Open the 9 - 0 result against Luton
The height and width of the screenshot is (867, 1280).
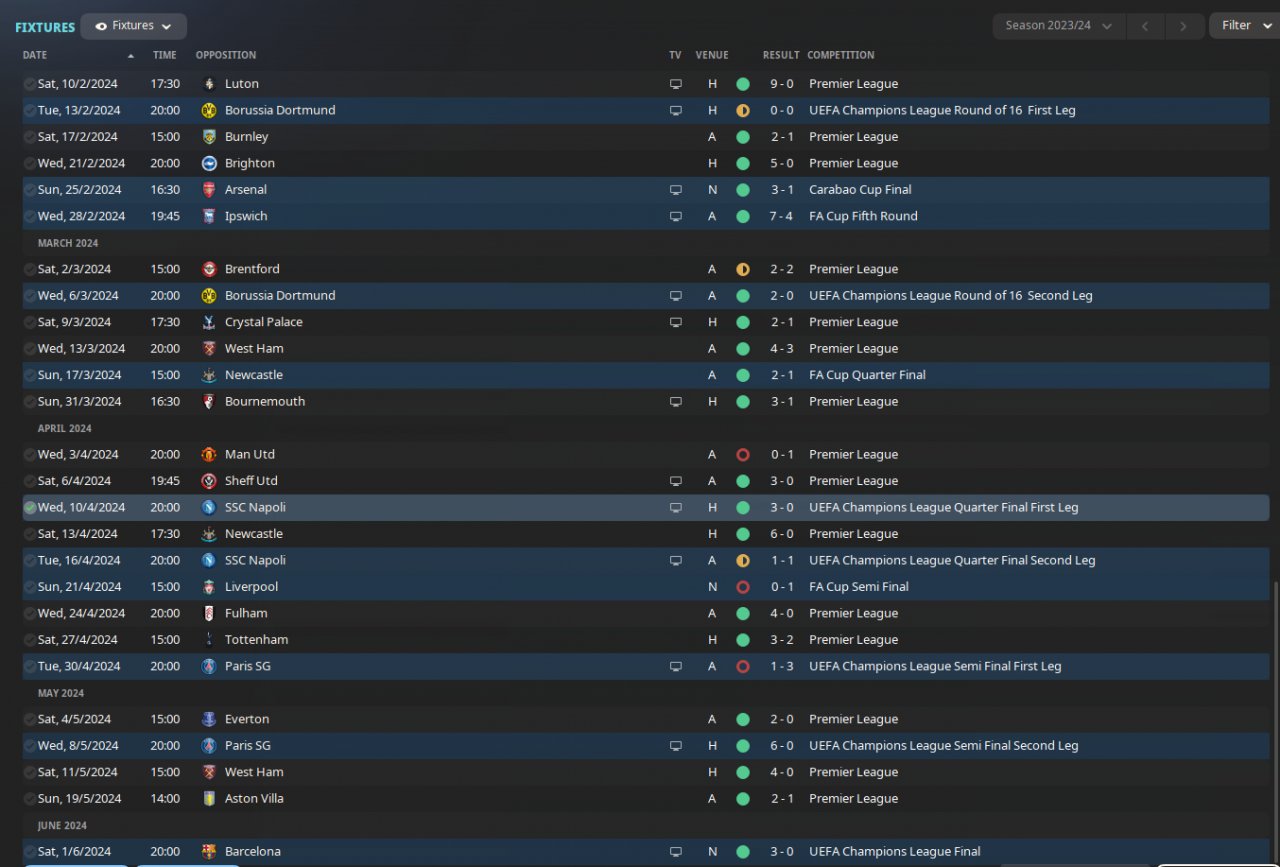[x=782, y=84]
